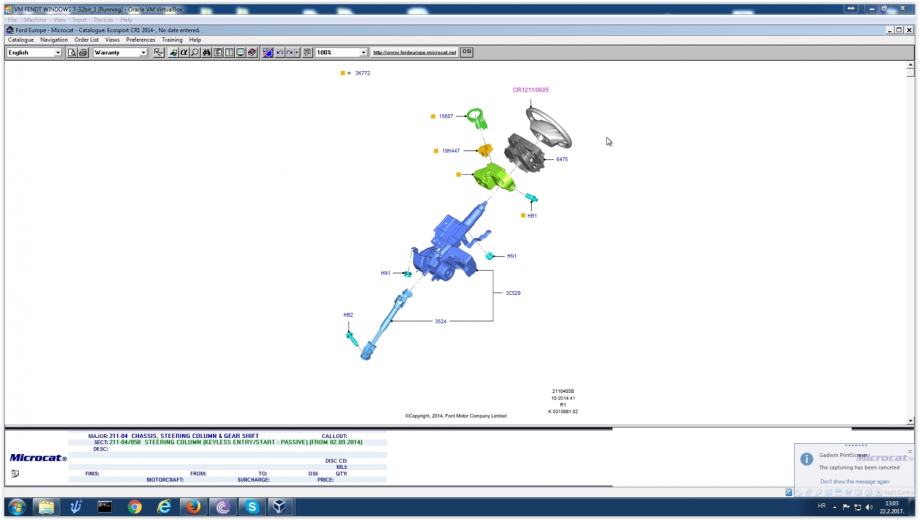The width and height of the screenshot is (919, 520).
Task: Open the fordeurope.microcat.net link
Action: point(414,53)
